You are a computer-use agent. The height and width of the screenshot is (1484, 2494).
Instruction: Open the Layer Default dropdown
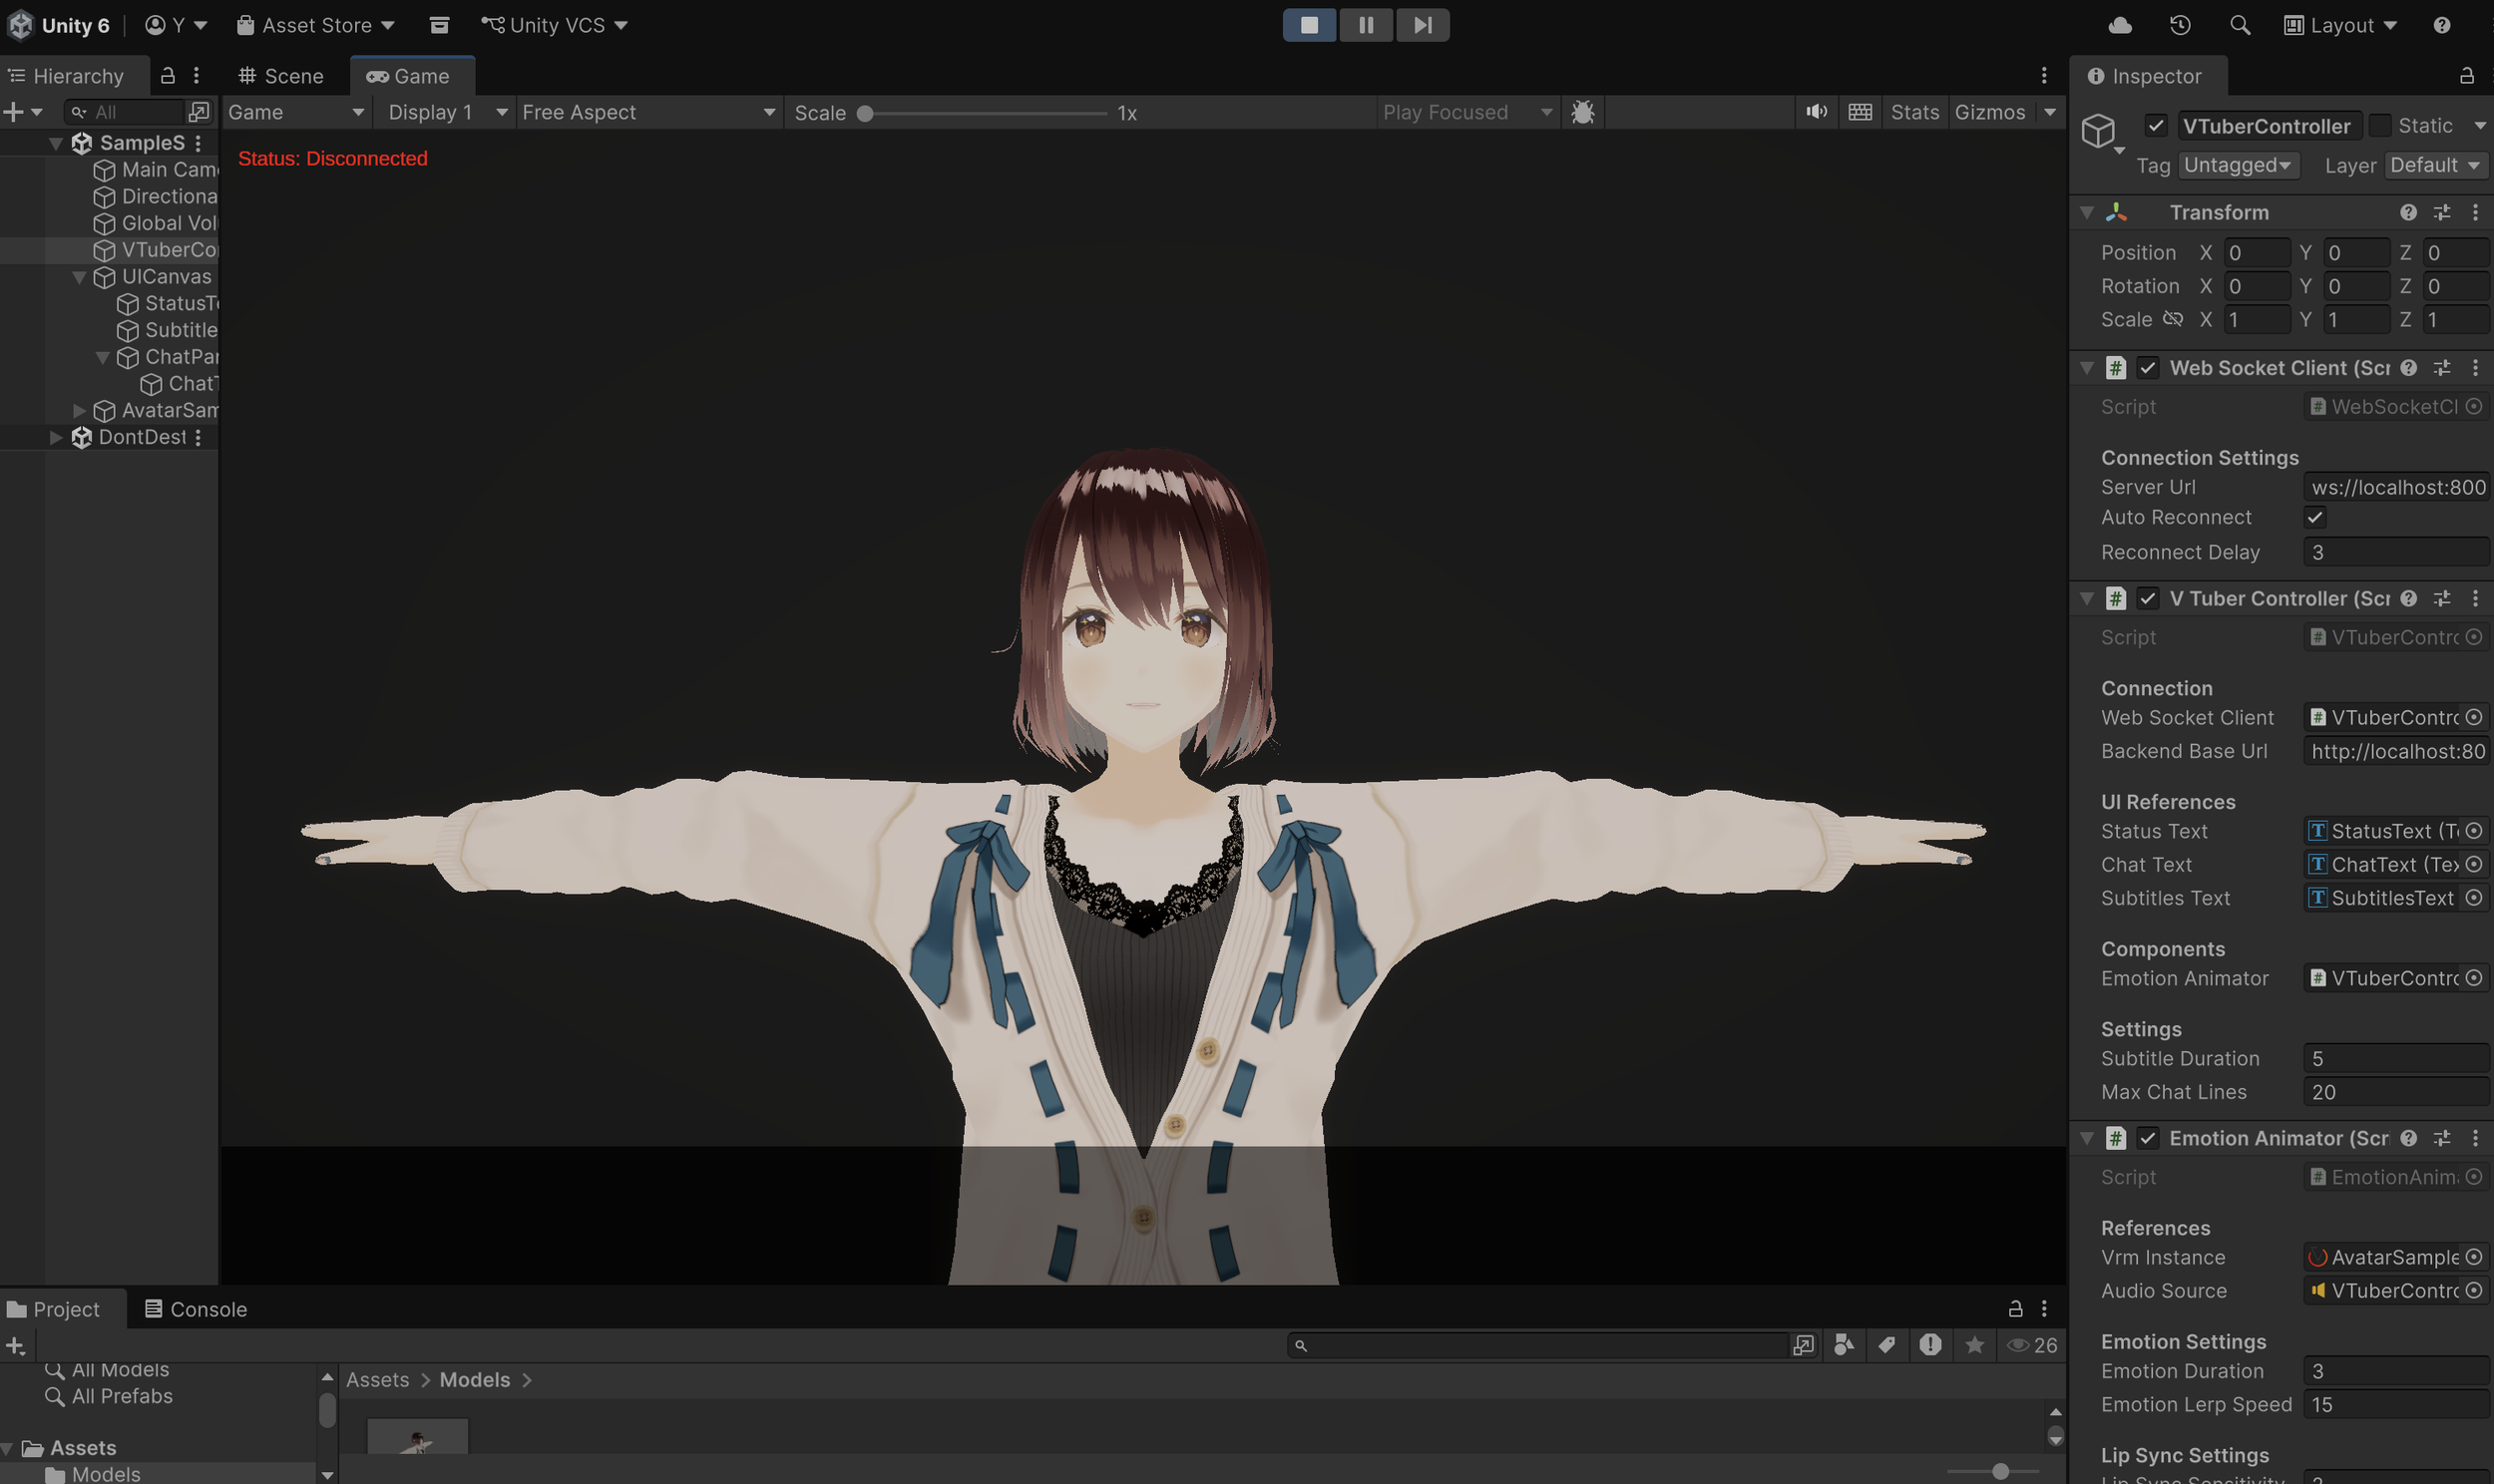(2434, 165)
